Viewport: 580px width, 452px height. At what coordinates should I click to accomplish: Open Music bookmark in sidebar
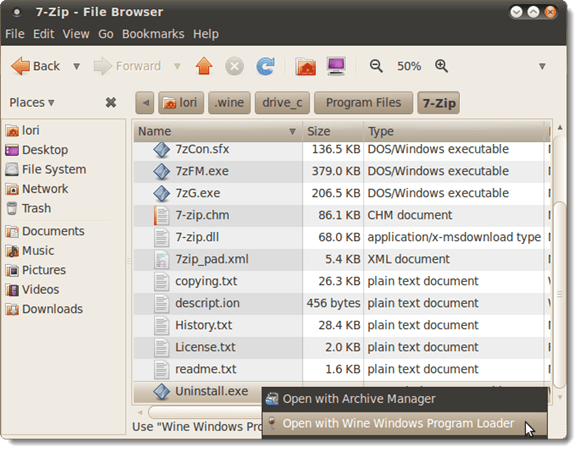(30, 251)
